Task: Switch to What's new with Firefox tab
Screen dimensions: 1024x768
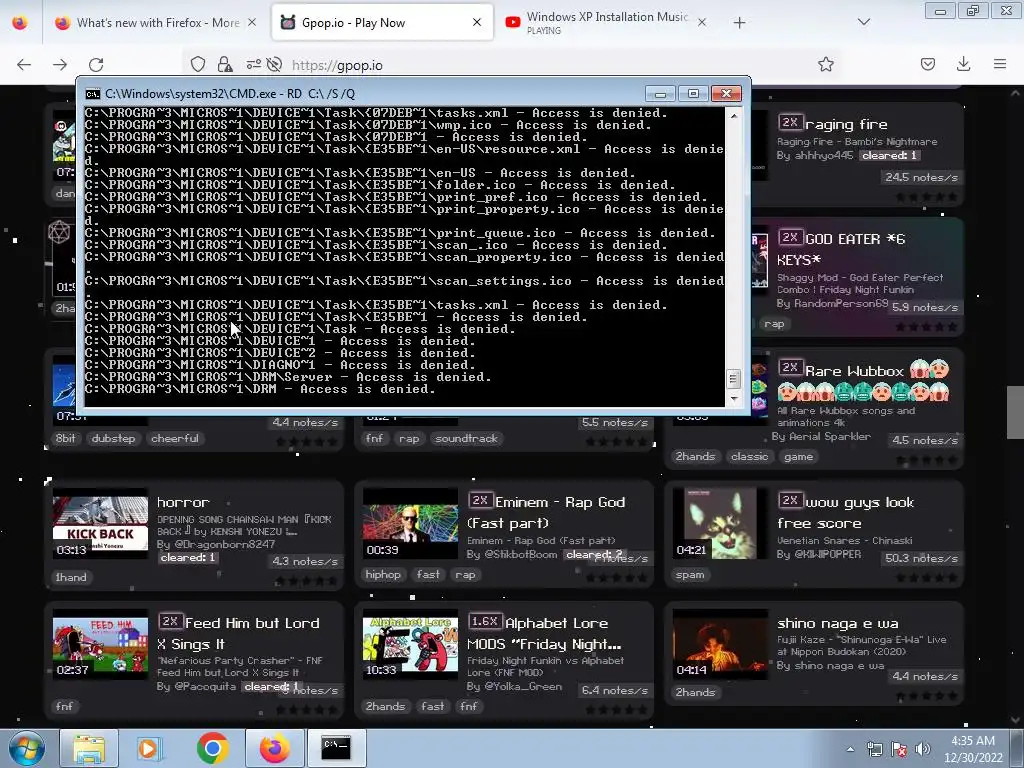Action: click(x=155, y=23)
